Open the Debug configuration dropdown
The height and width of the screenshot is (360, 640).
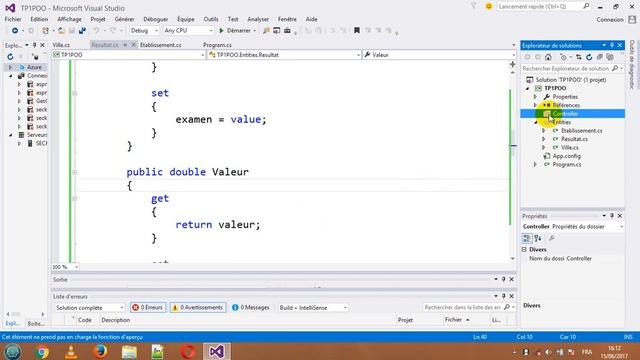pos(144,31)
